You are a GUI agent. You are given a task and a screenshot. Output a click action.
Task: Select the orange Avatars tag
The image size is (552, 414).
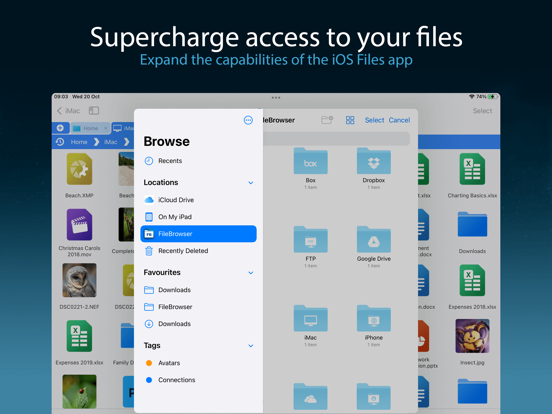pyautogui.click(x=198, y=363)
